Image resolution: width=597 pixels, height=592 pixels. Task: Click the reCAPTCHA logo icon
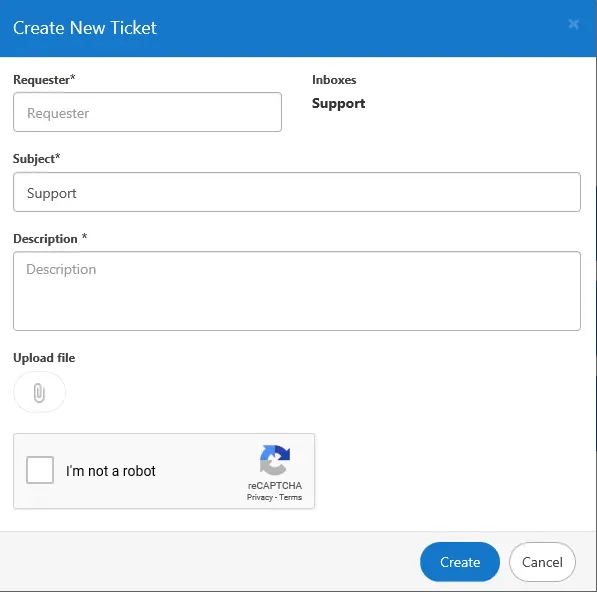pos(275,460)
